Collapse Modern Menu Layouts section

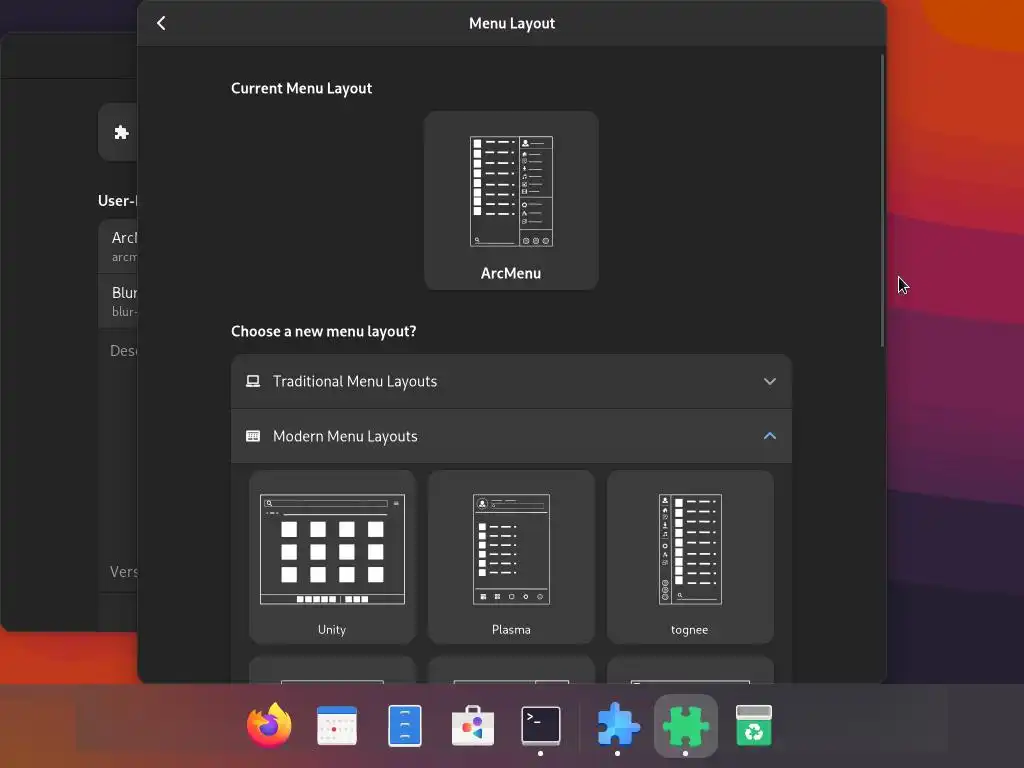[x=511, y=436]
